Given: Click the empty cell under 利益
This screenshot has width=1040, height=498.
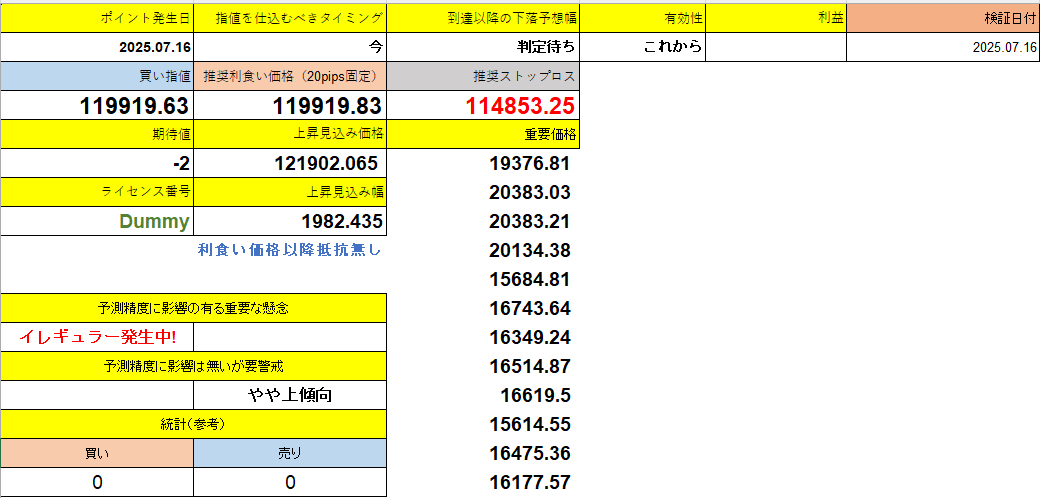Looking at the screenshot, I should (x=776, y=48).
